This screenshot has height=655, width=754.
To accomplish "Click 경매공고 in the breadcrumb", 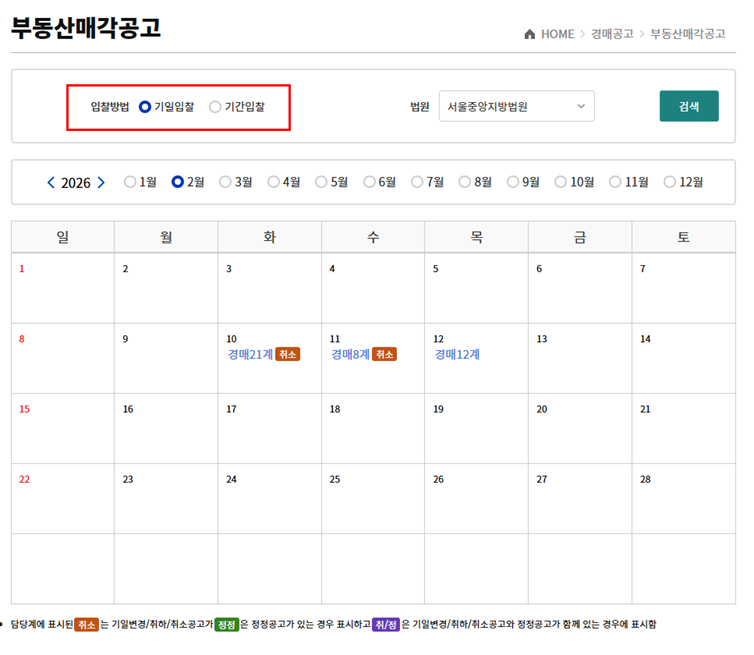I will point(612,34).
